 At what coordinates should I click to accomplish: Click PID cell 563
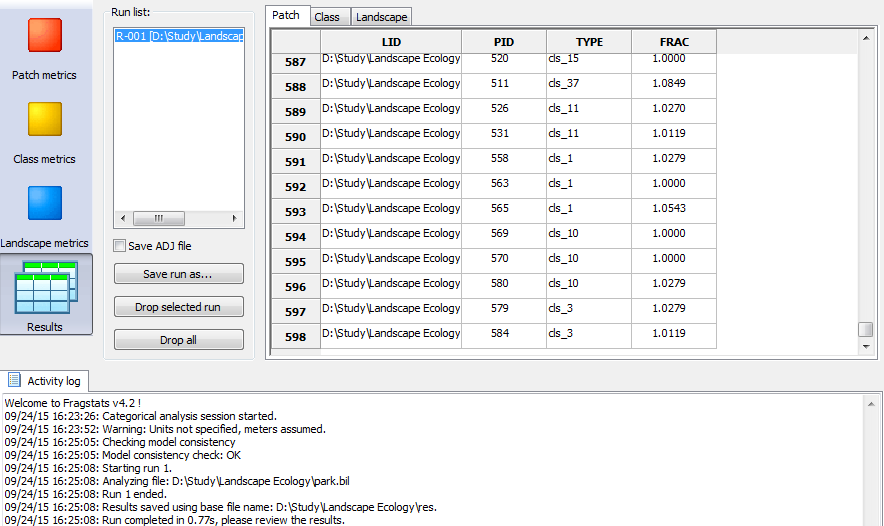coord(504,187)
